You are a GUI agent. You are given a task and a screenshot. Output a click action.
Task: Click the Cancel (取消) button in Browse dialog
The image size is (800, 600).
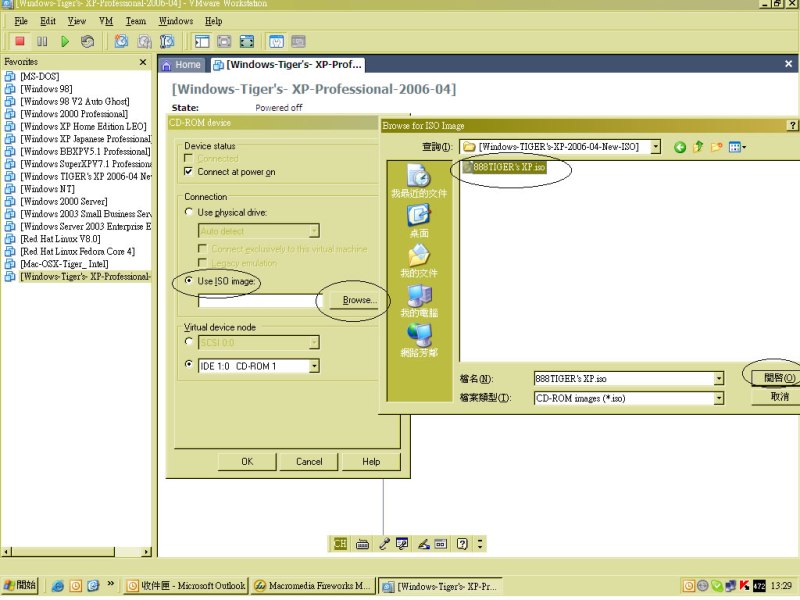tap(778, 396)
